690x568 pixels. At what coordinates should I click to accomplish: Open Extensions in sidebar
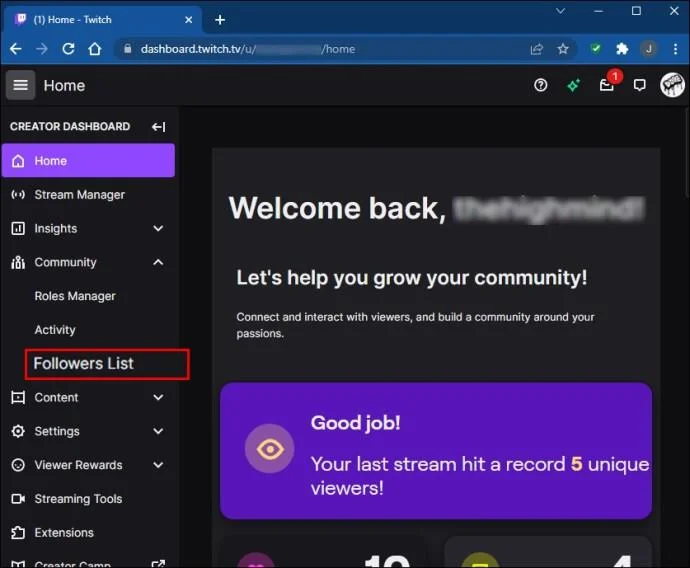64,533
